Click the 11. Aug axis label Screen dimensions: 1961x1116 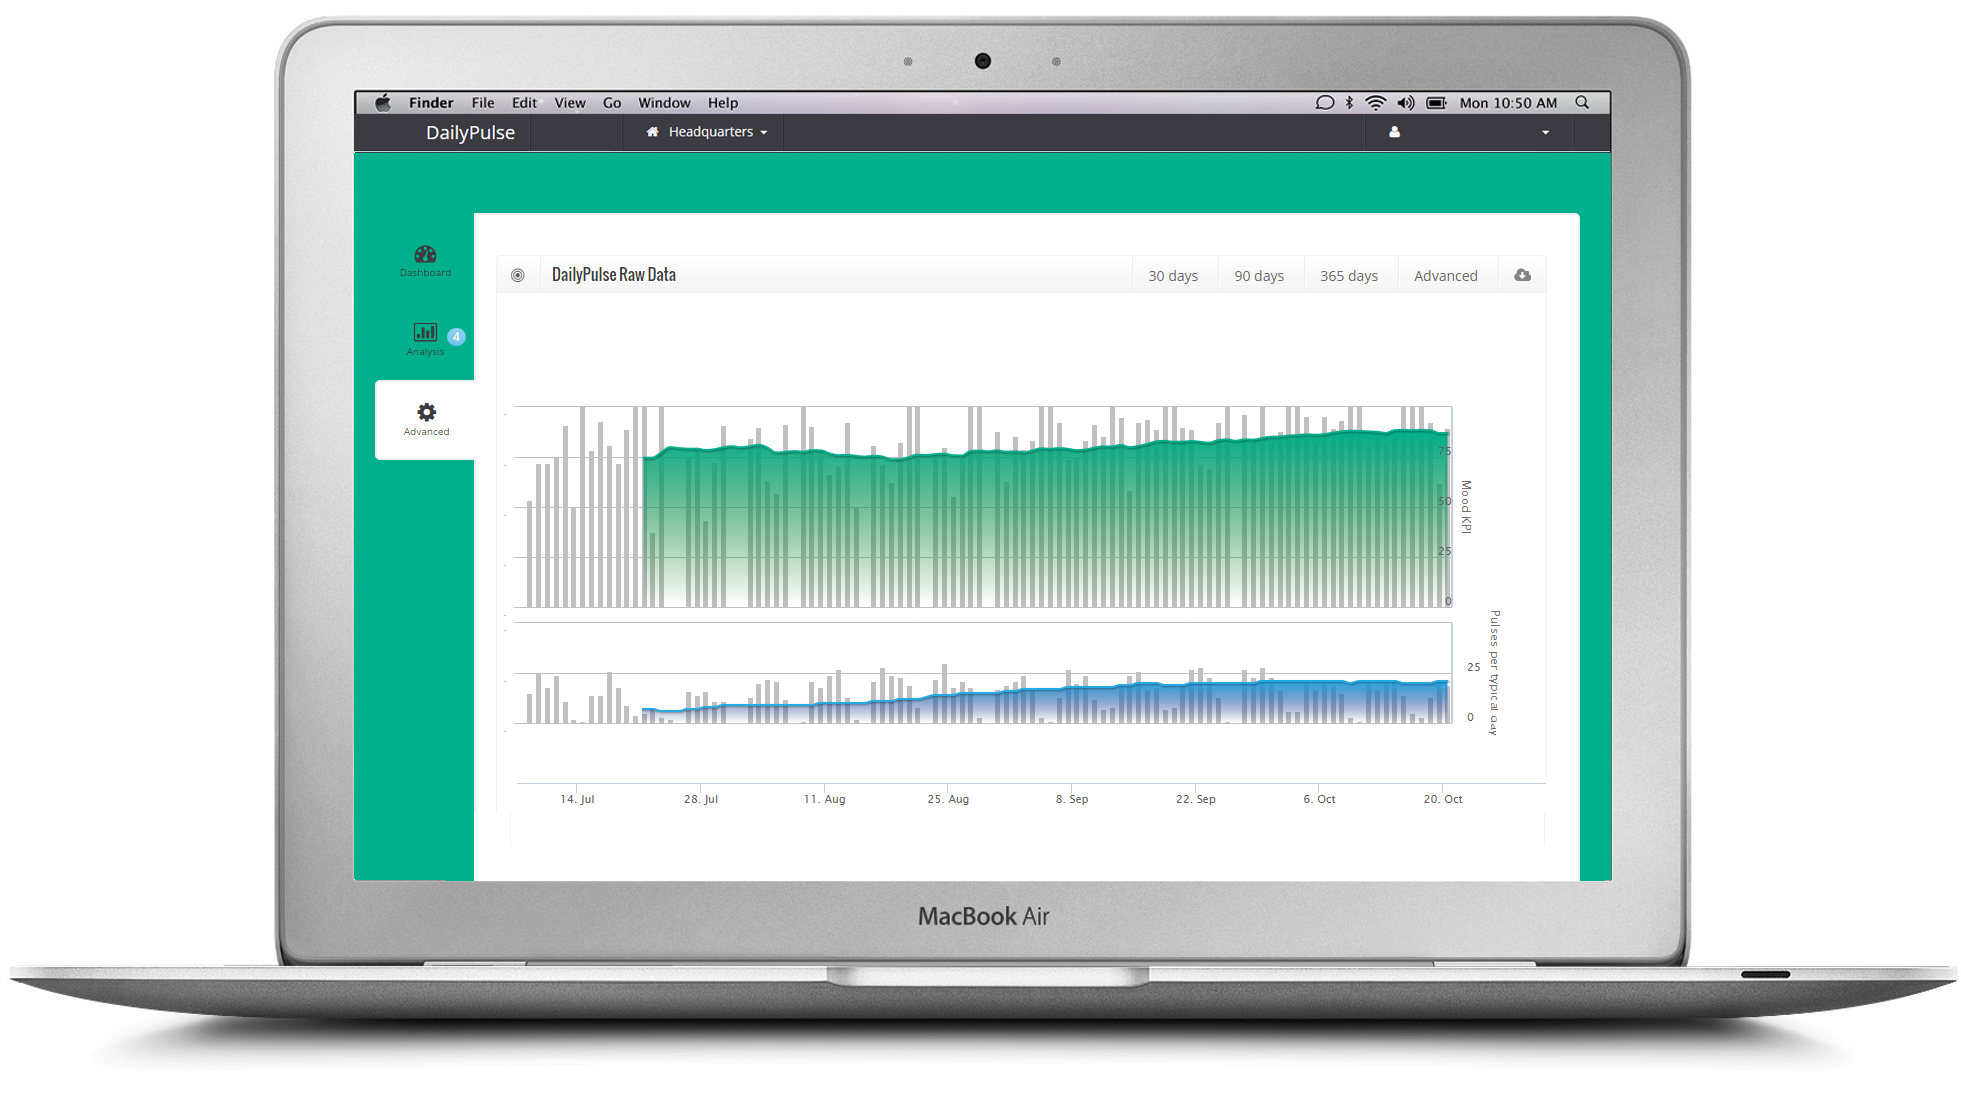pyautogui.click(x=824, y=799)
